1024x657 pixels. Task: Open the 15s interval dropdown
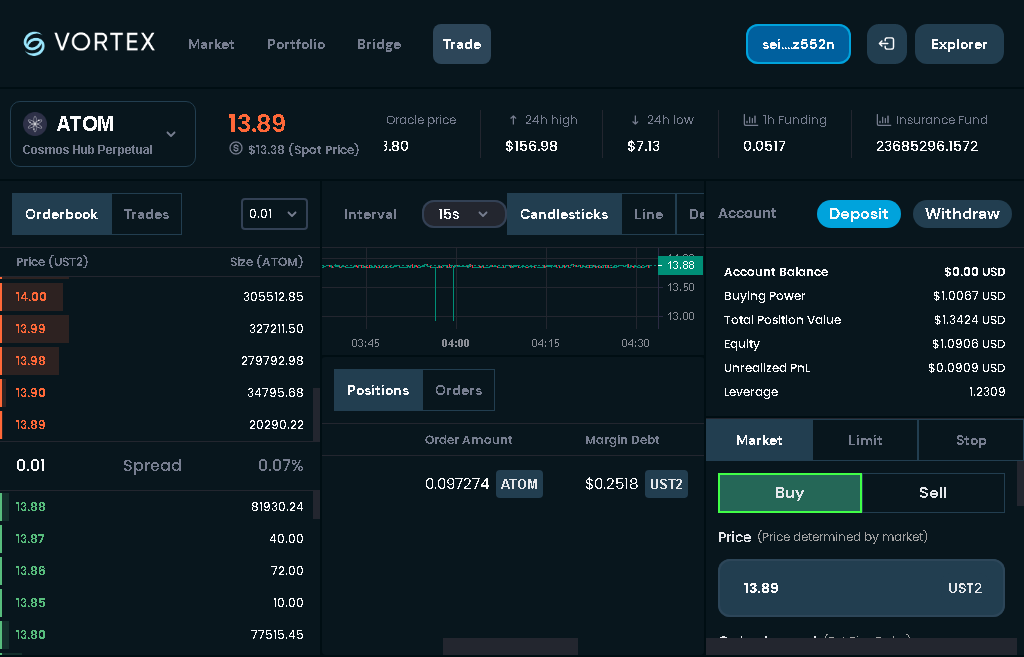pyautogui.click(x=464, y=214)
